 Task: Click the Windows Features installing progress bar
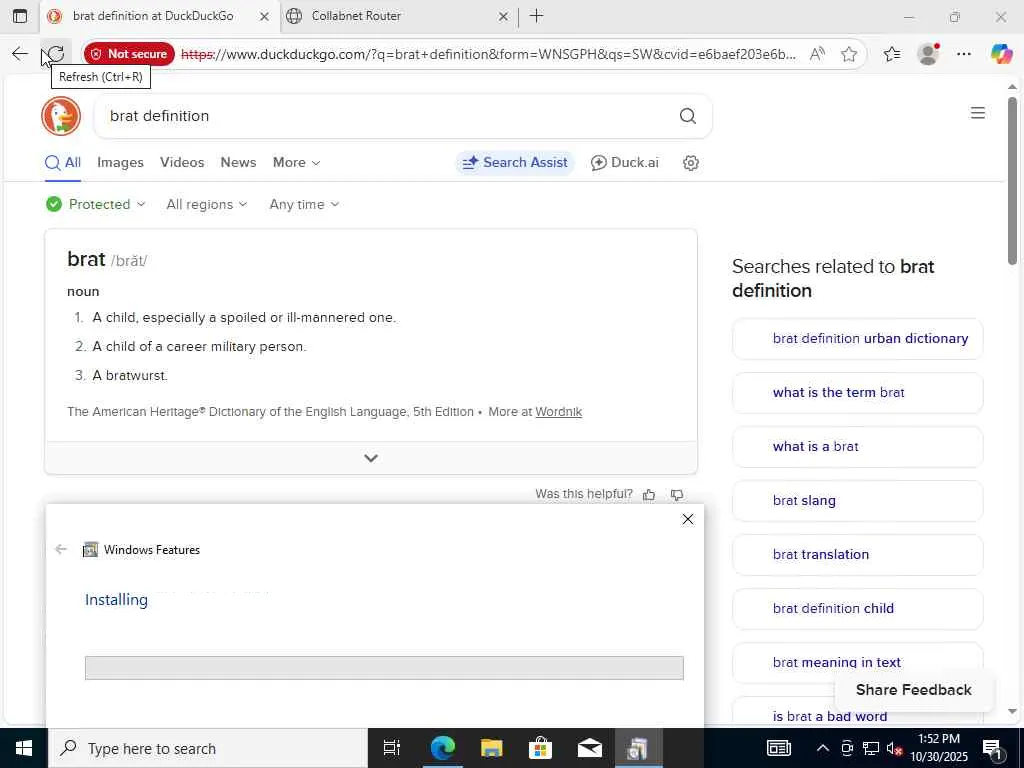point(384,668)
